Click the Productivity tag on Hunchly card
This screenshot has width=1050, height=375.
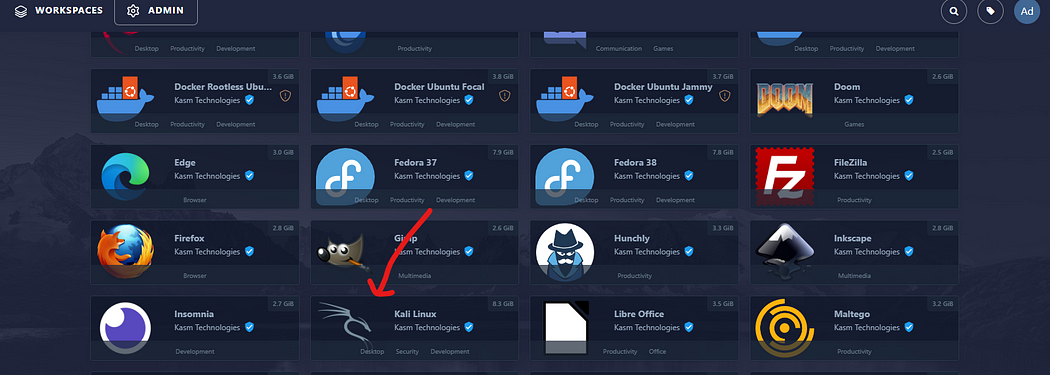(x=635, y=276)
